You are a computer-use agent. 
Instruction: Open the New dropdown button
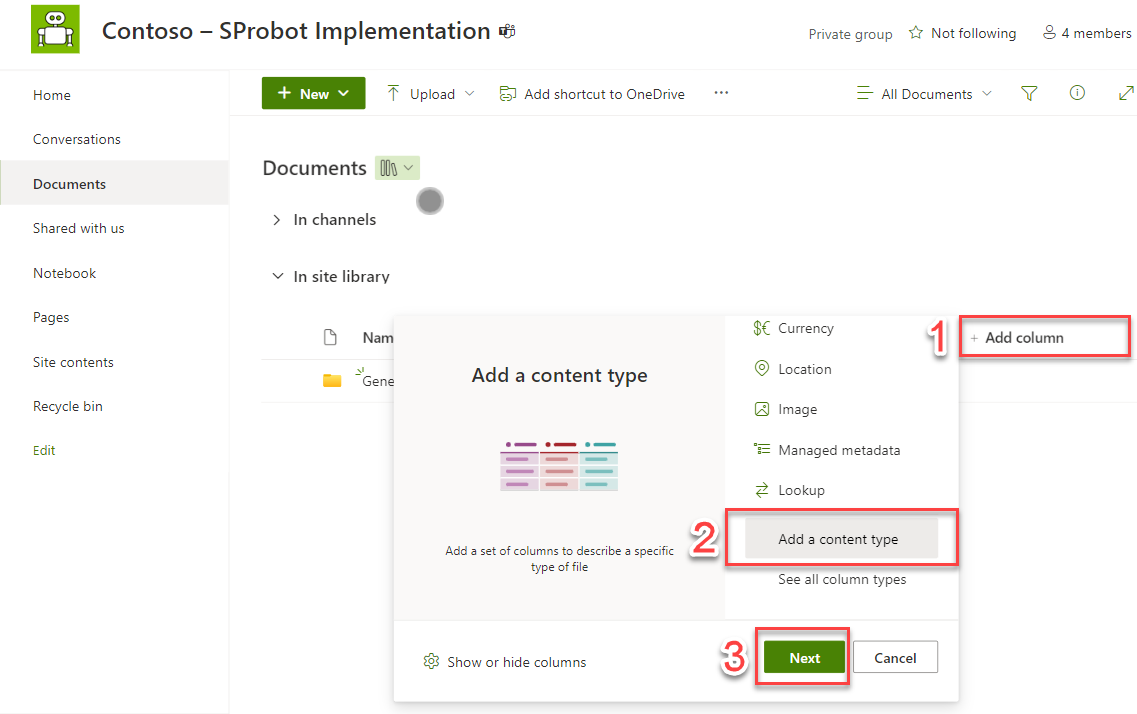pyautogui.click(x=313, y=94)
